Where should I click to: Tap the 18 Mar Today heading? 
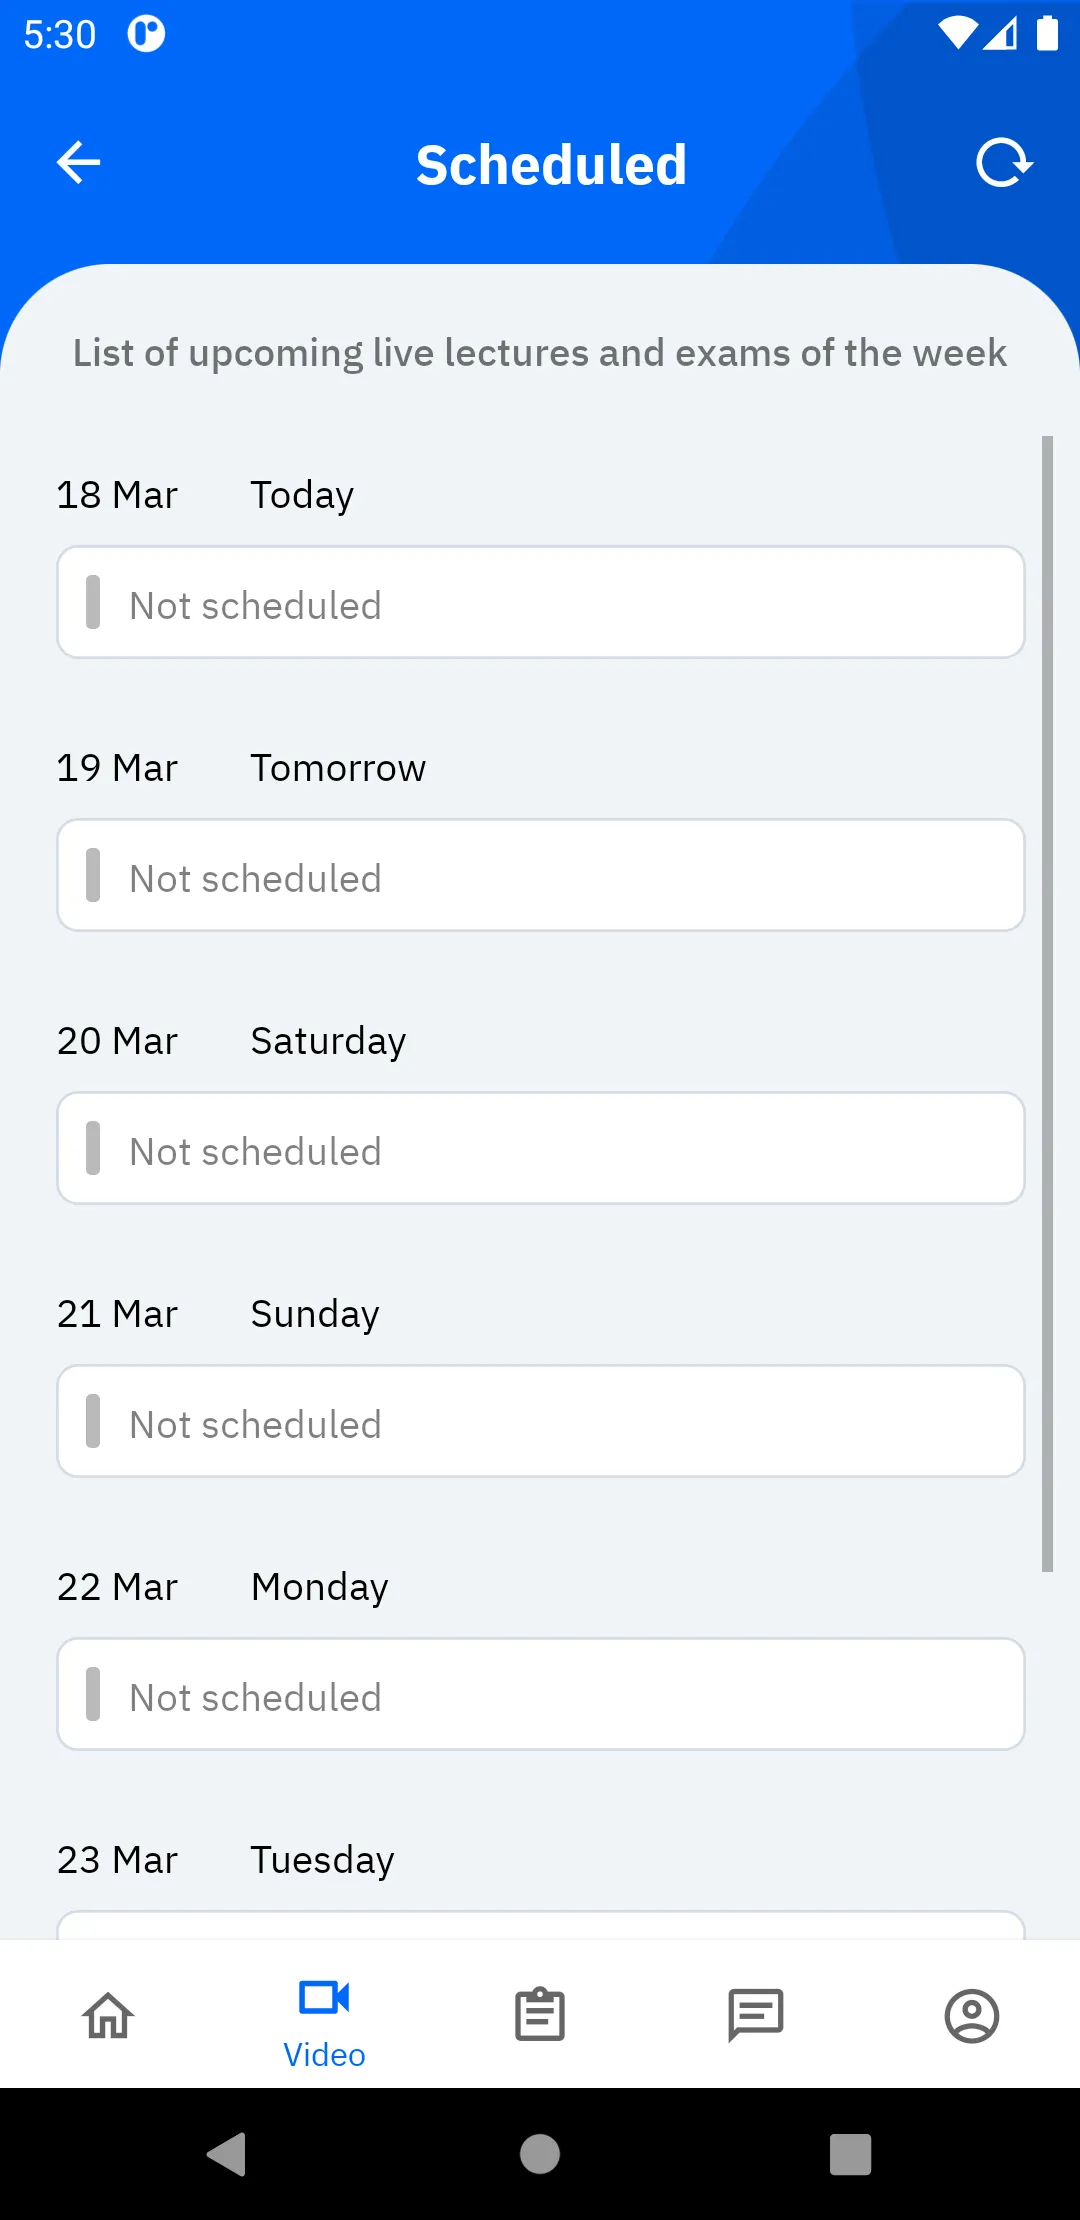[x=205, y=495]
